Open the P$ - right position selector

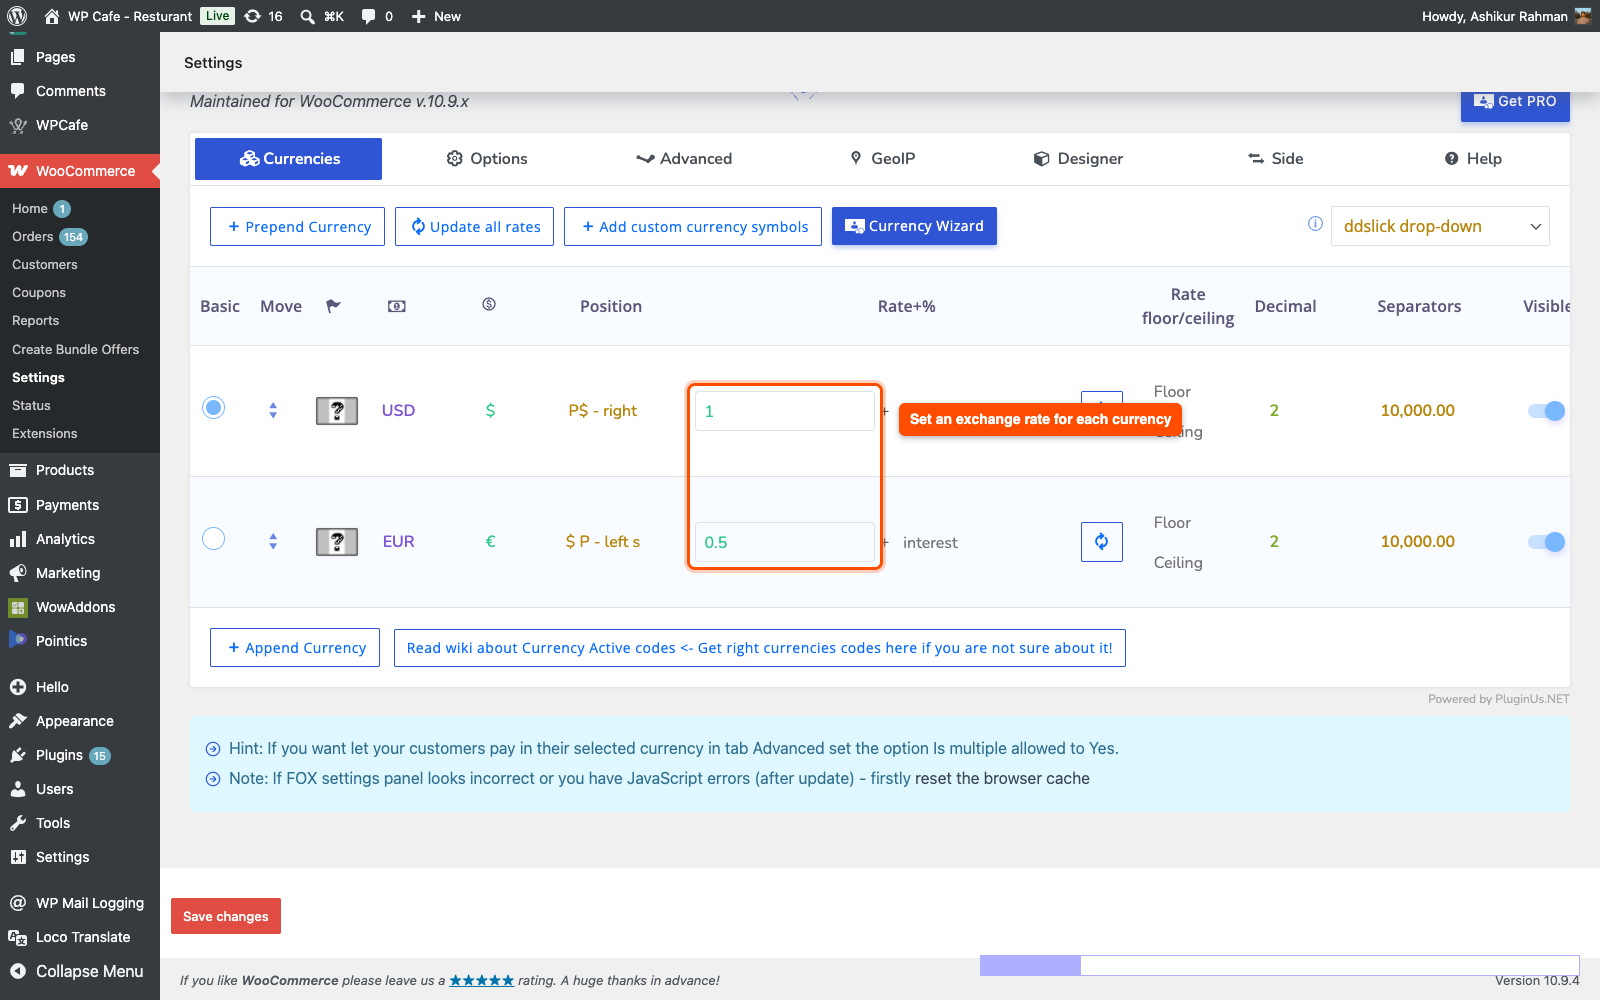[602, 410]
